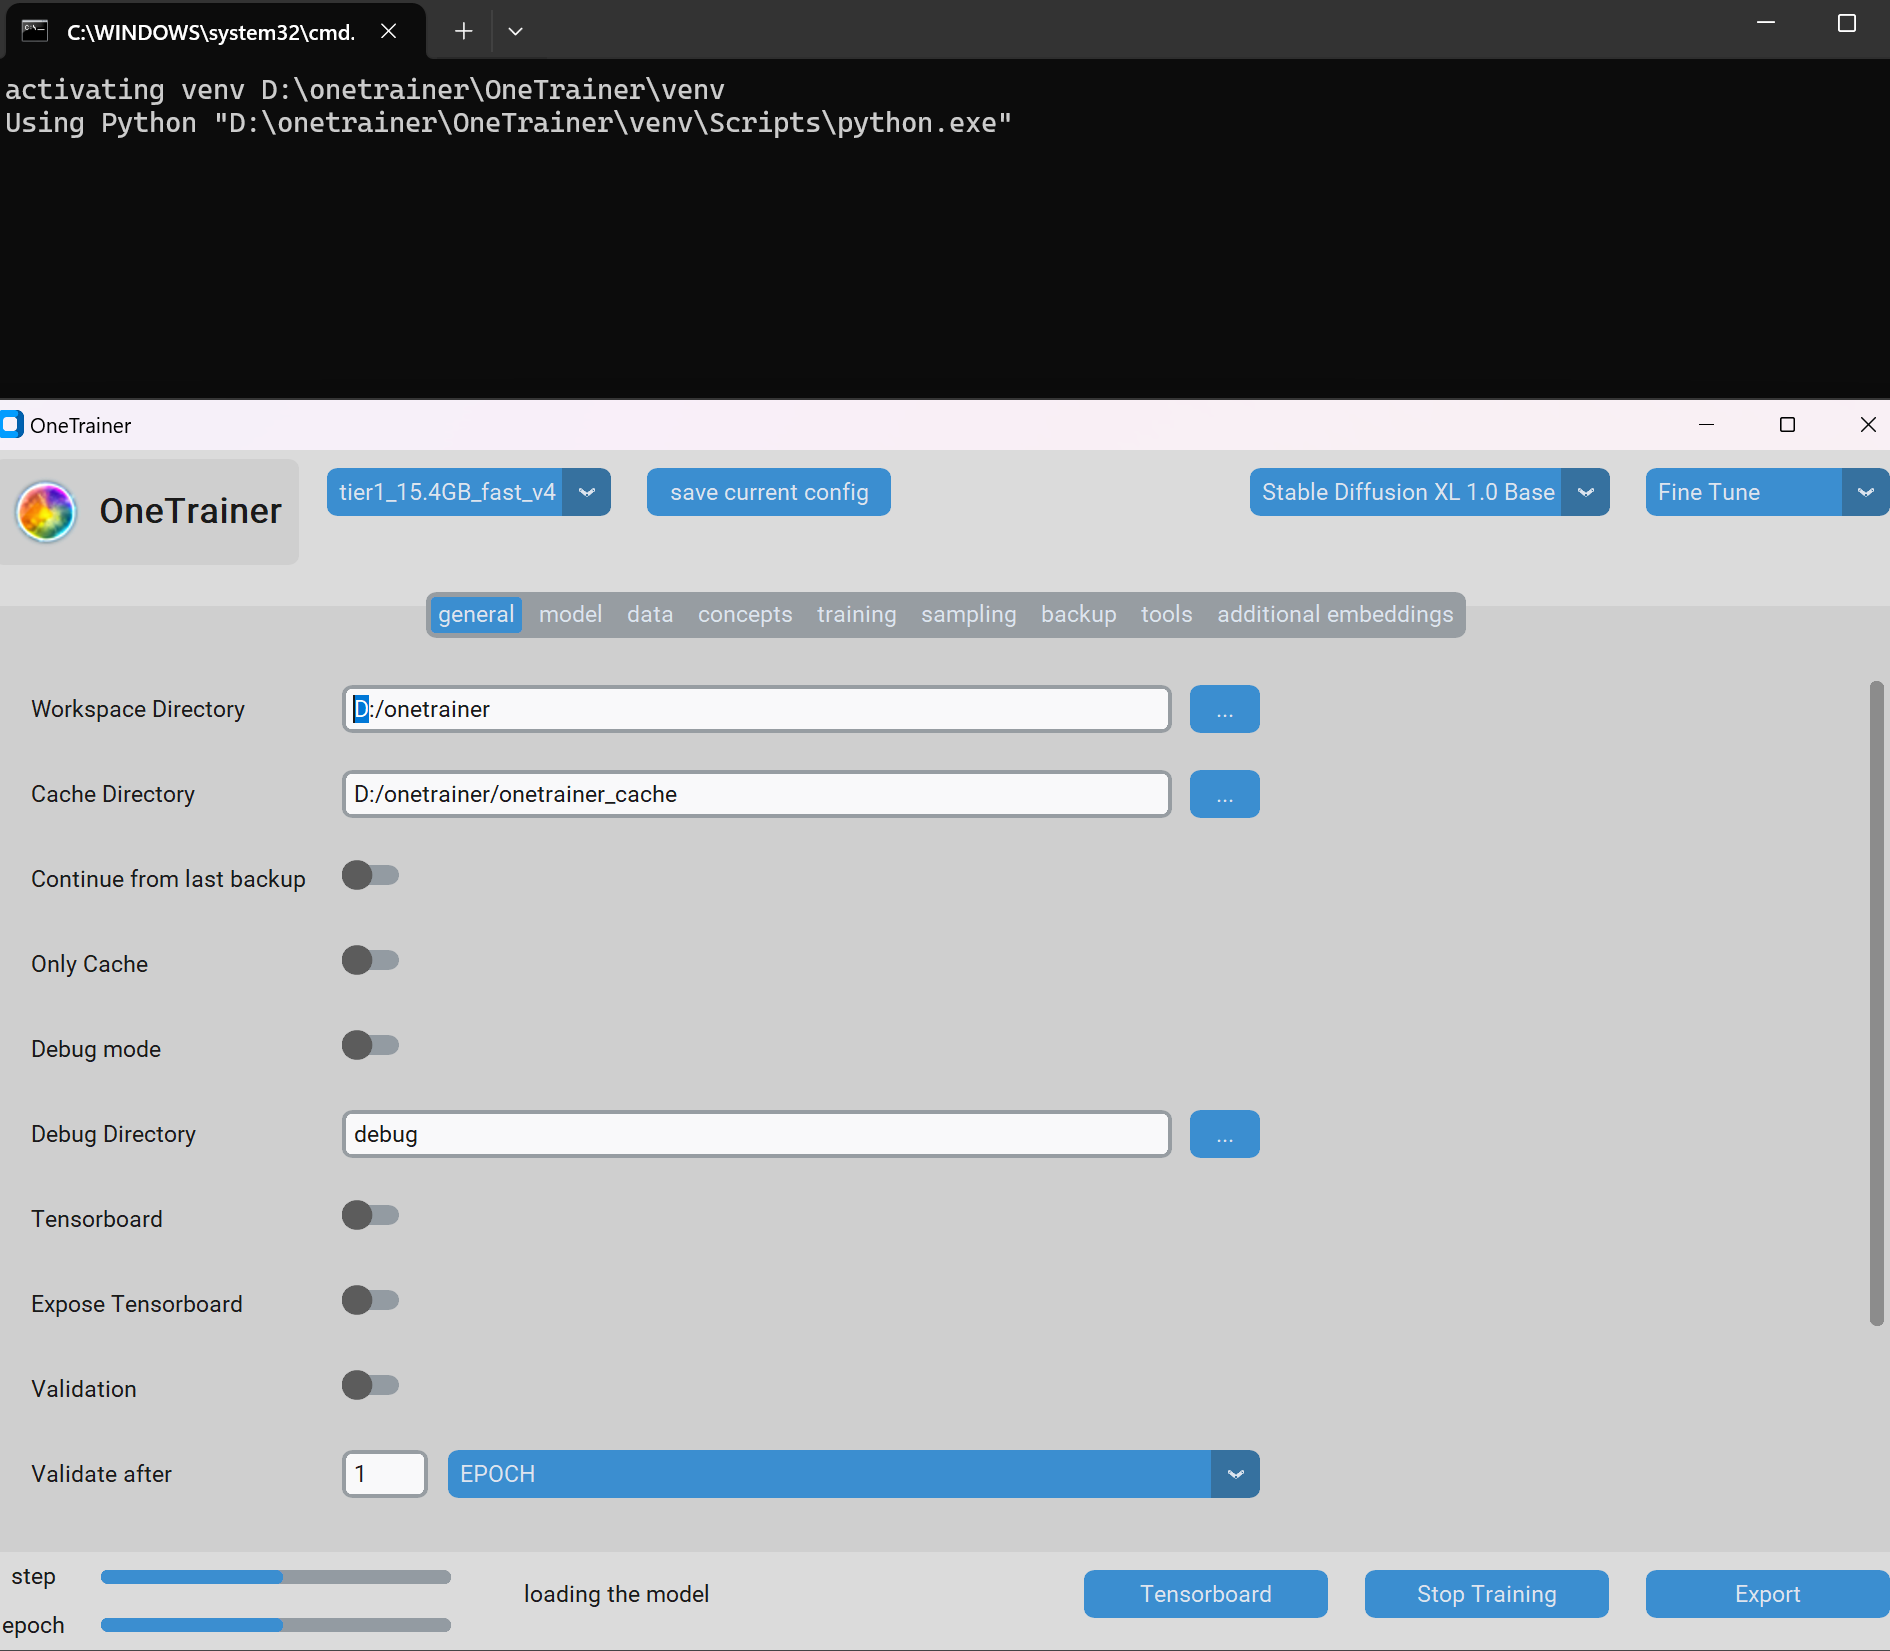Close the cmd.exe terminal tab

(389, 31)
